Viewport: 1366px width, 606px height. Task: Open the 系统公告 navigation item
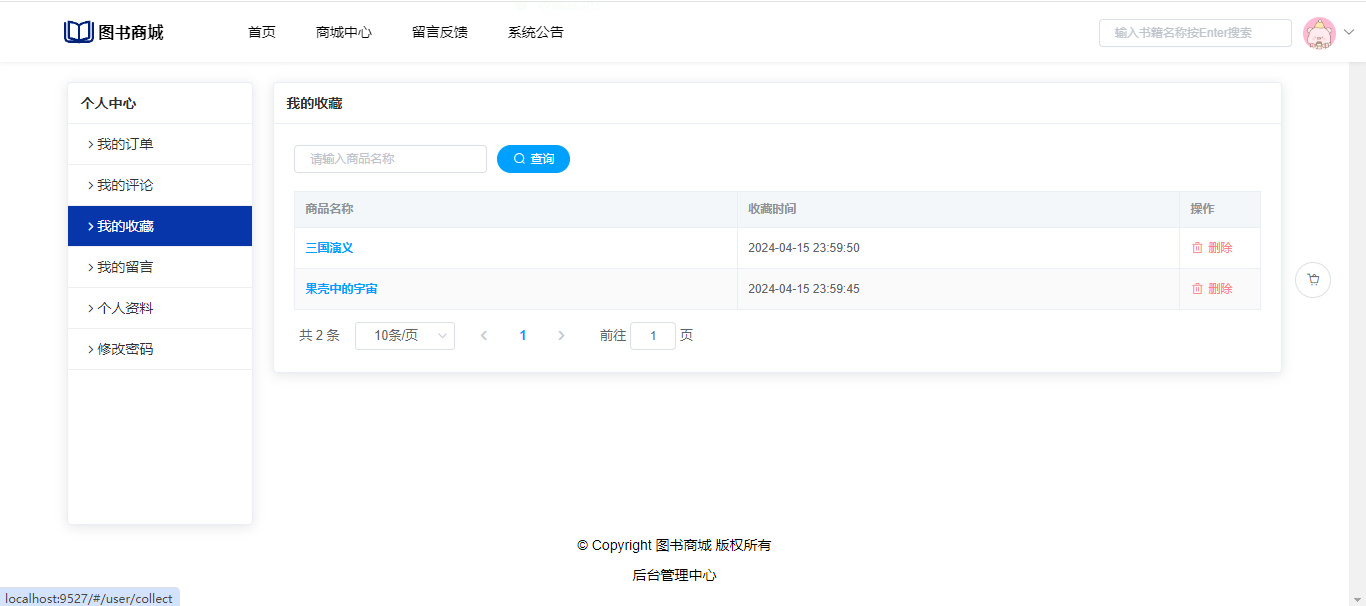535,32
